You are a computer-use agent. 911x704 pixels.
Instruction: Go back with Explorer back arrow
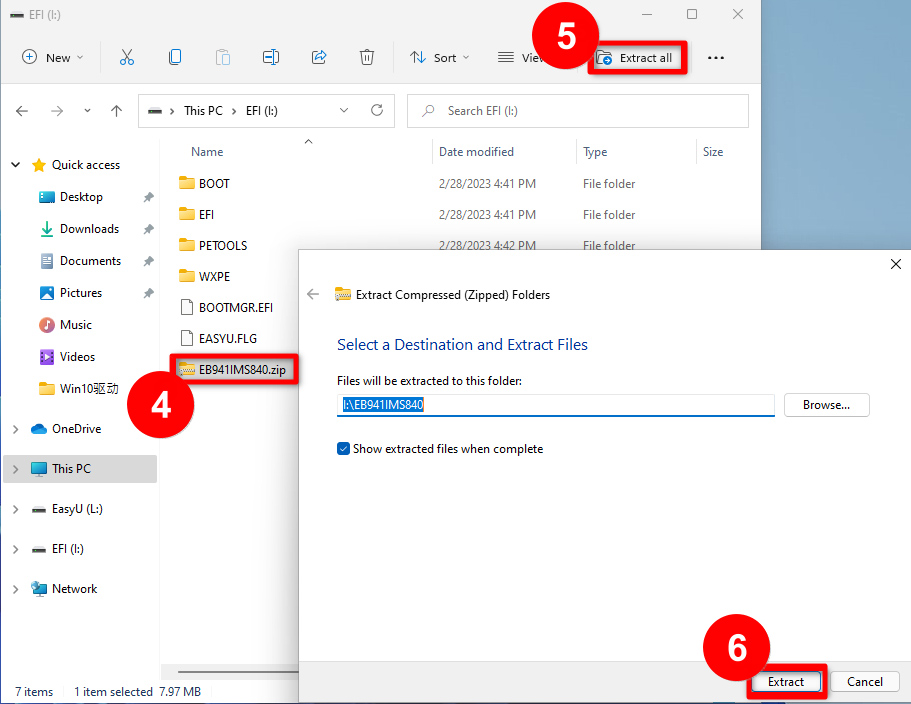click(x=22, y=111)
